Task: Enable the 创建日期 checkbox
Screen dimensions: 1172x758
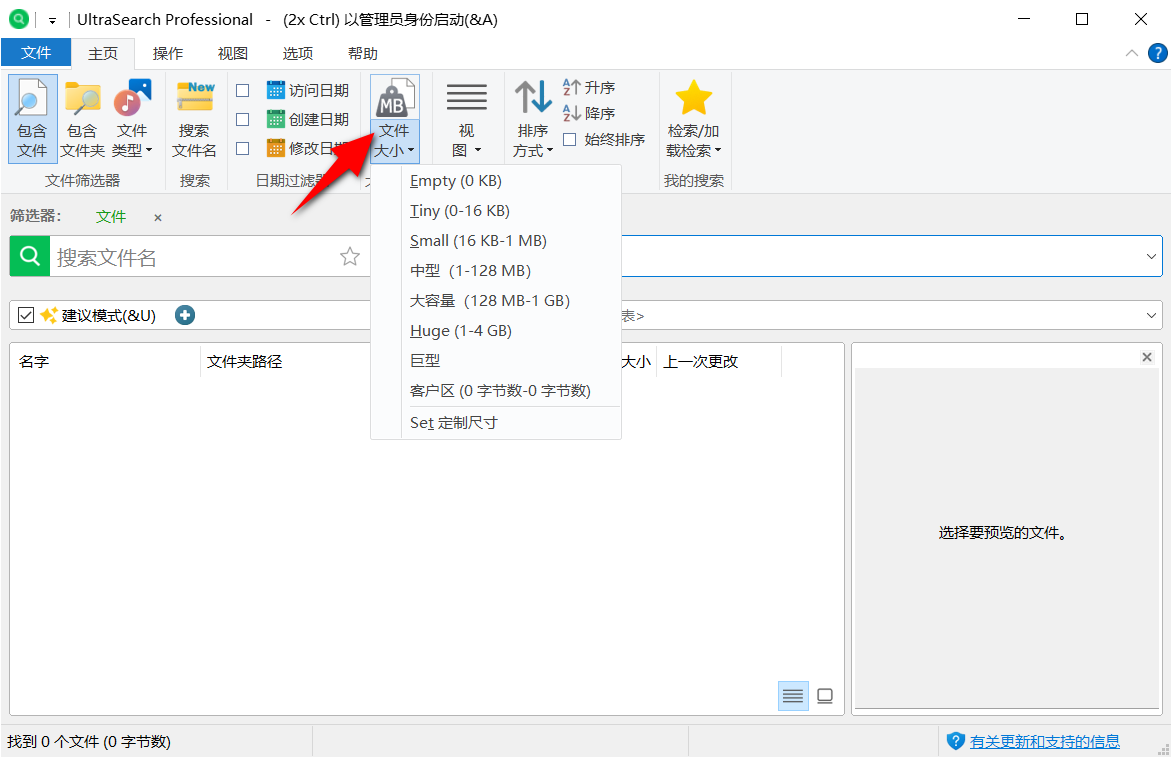Action: pos(242,118)
